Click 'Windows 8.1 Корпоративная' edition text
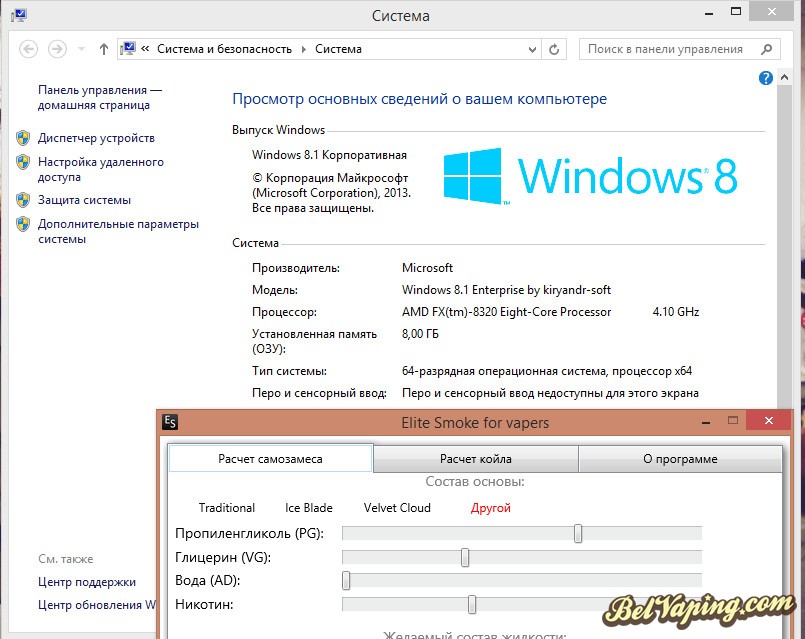Viewport: 805px width, 639px height. 329,155
